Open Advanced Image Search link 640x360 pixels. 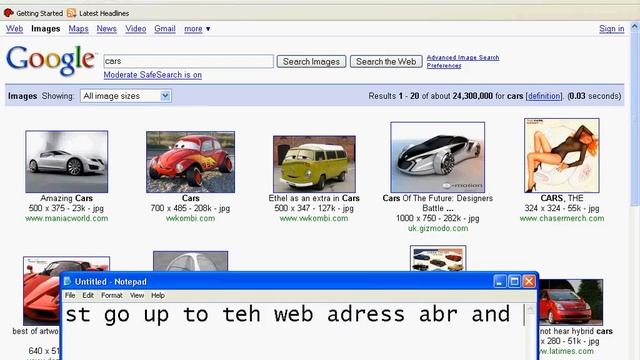tap(463, 58)
